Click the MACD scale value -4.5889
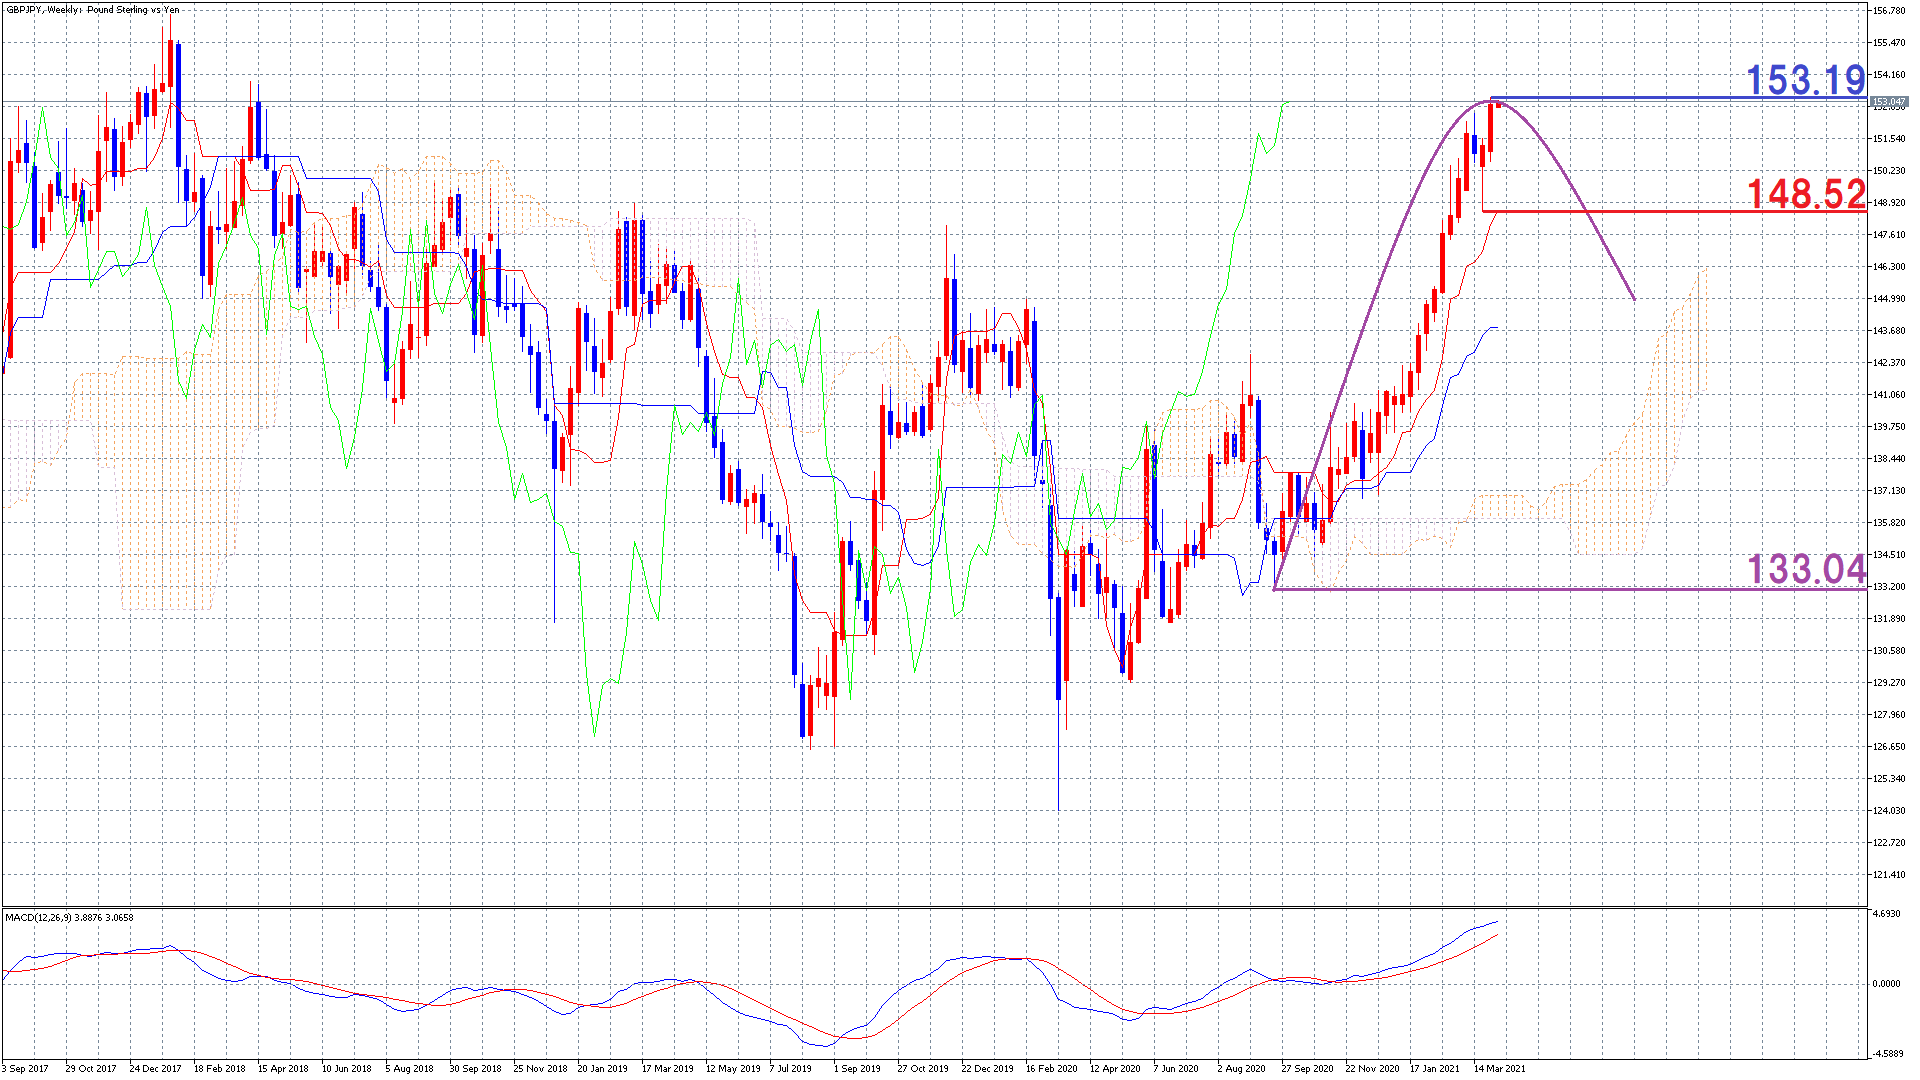The image size is (1920, 1080). (x=1887, y=1053)
